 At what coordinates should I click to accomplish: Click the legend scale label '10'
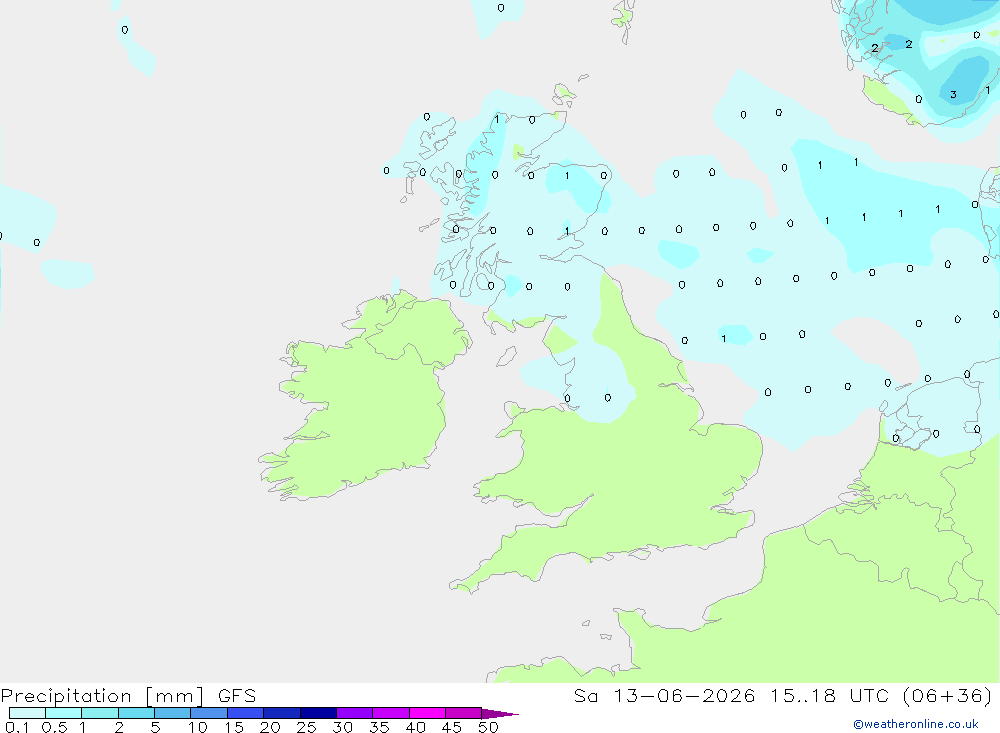(x=198, y=727)
